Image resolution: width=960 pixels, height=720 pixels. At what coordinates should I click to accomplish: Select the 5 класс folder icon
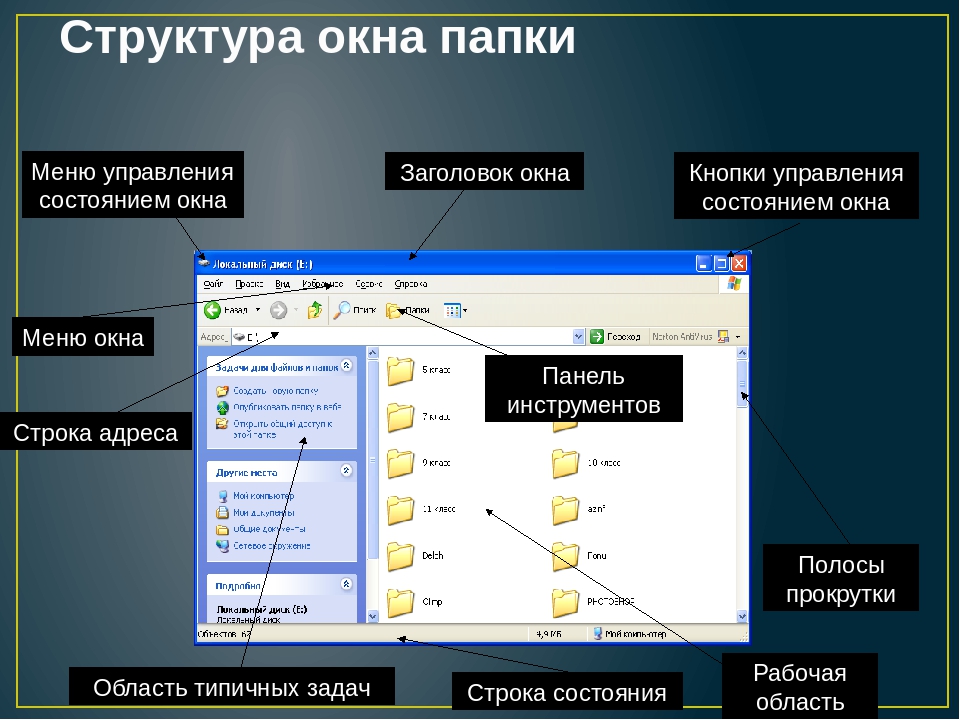[400, 371]
